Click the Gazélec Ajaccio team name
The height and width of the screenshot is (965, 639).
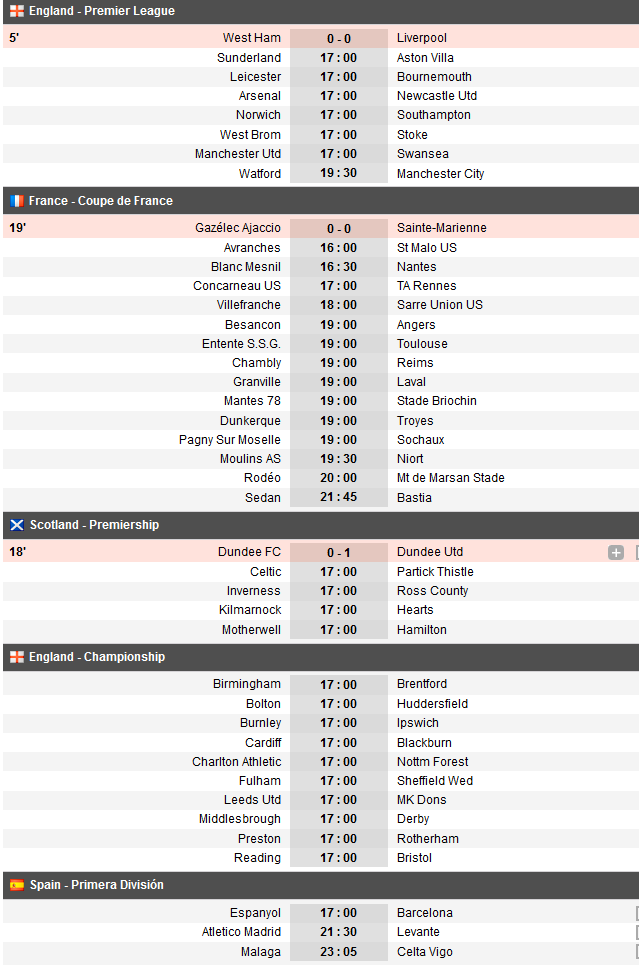click(238, 228)
